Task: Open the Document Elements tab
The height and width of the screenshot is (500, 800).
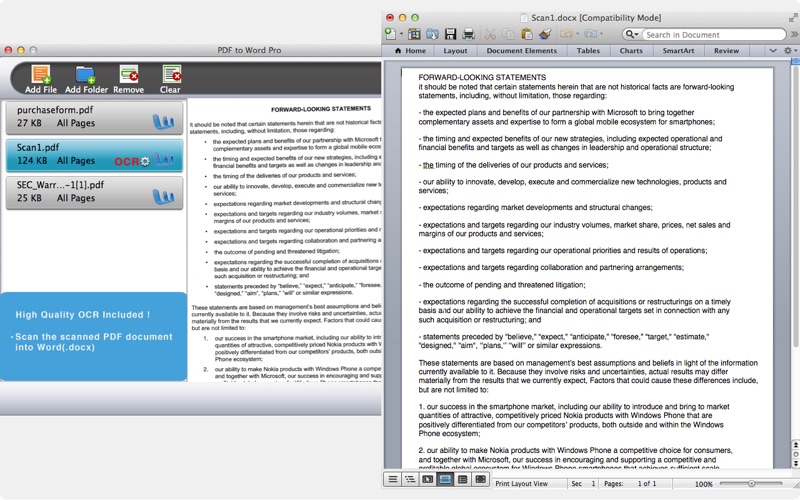Action: [x=521, y=51]
